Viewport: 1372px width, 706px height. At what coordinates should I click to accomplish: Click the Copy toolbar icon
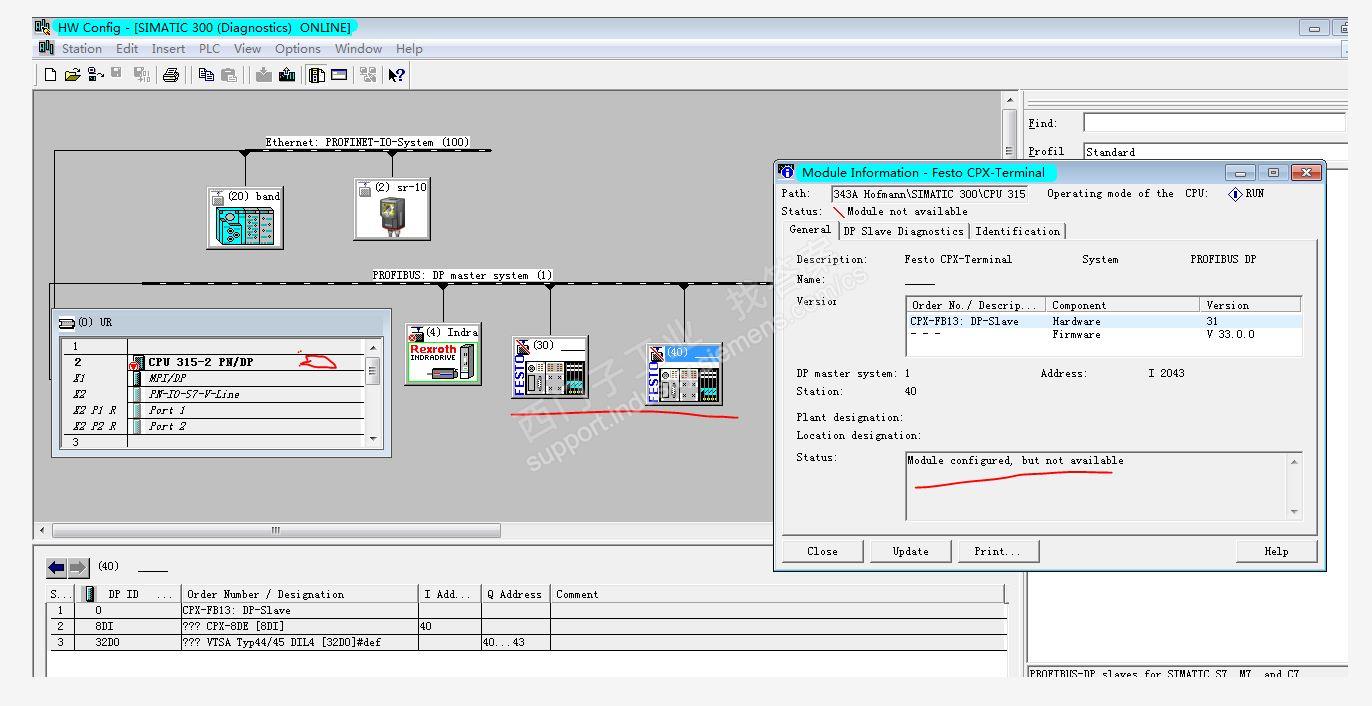coord(206,75)
